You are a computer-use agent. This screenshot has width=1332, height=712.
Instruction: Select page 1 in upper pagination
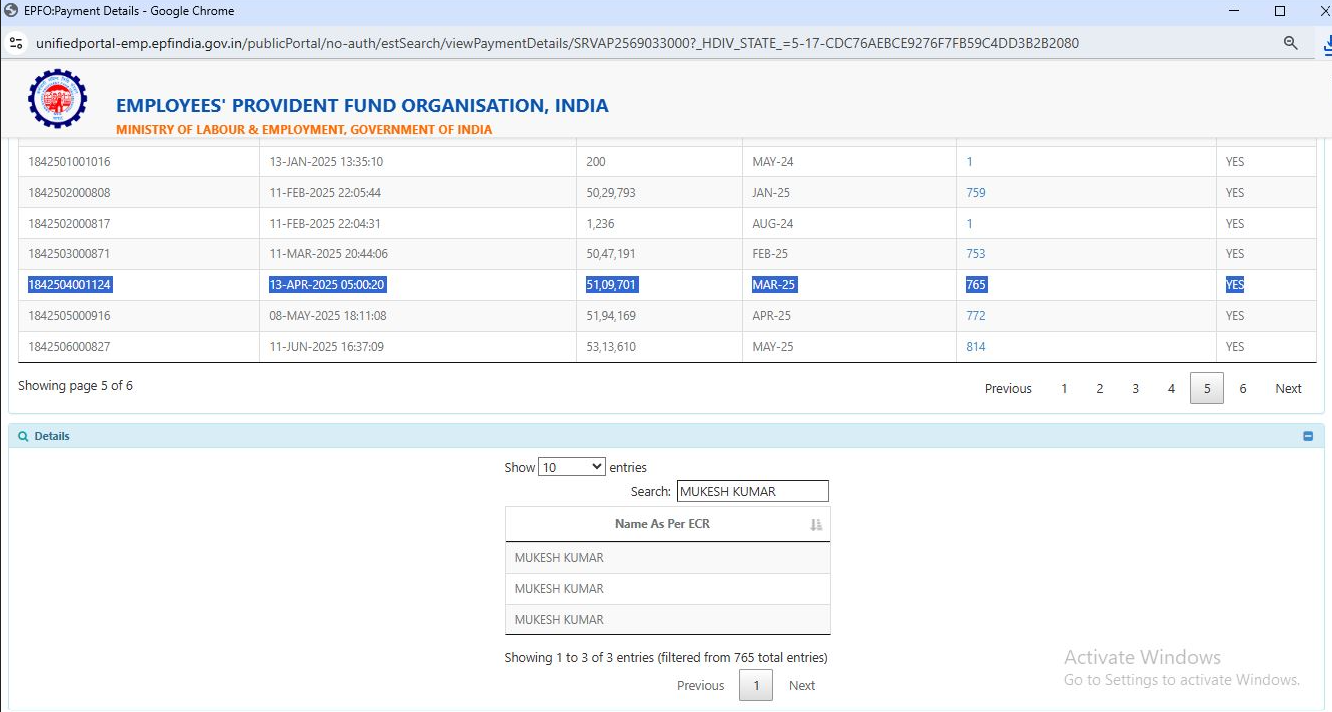tap(1064, 388)
